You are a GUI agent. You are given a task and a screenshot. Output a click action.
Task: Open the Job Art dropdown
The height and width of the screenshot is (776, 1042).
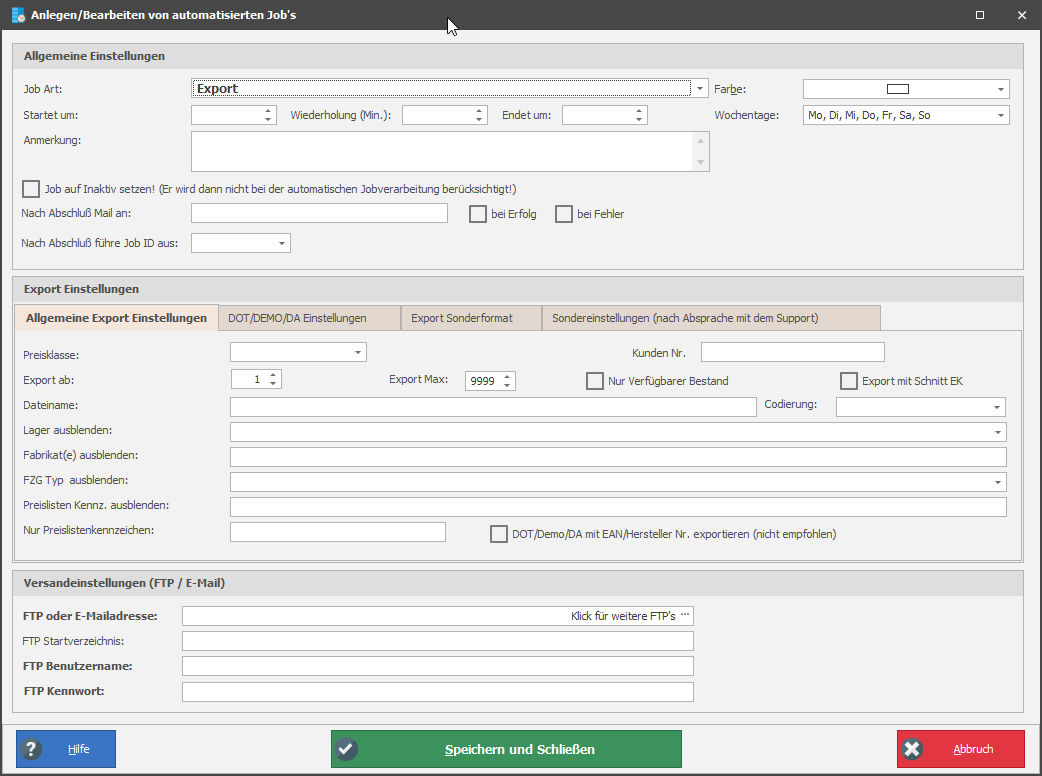[700, 88]
